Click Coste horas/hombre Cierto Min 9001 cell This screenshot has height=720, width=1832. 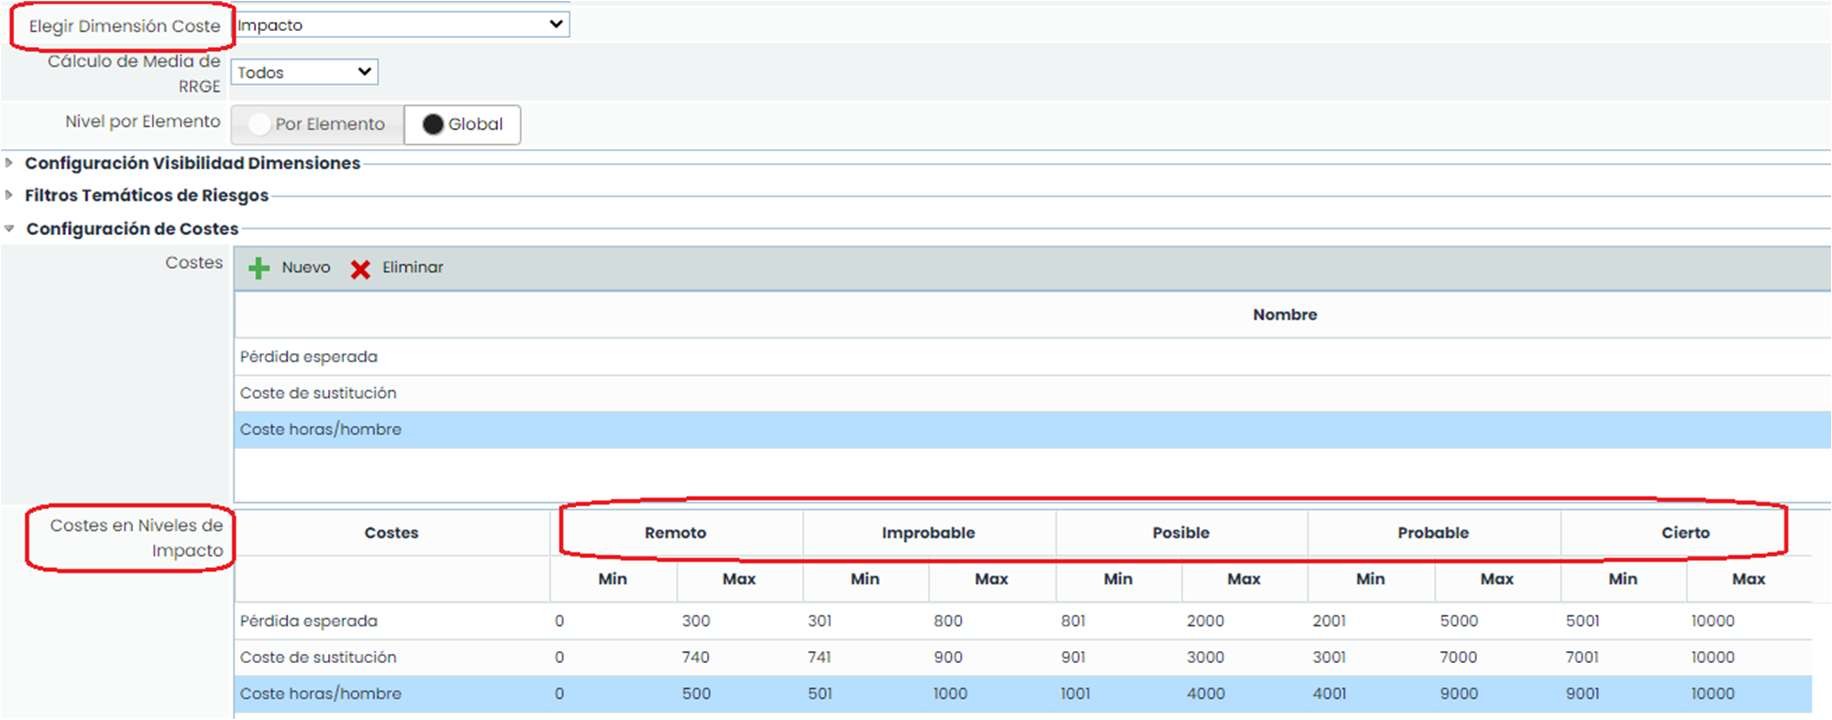tap(1582, 693)
